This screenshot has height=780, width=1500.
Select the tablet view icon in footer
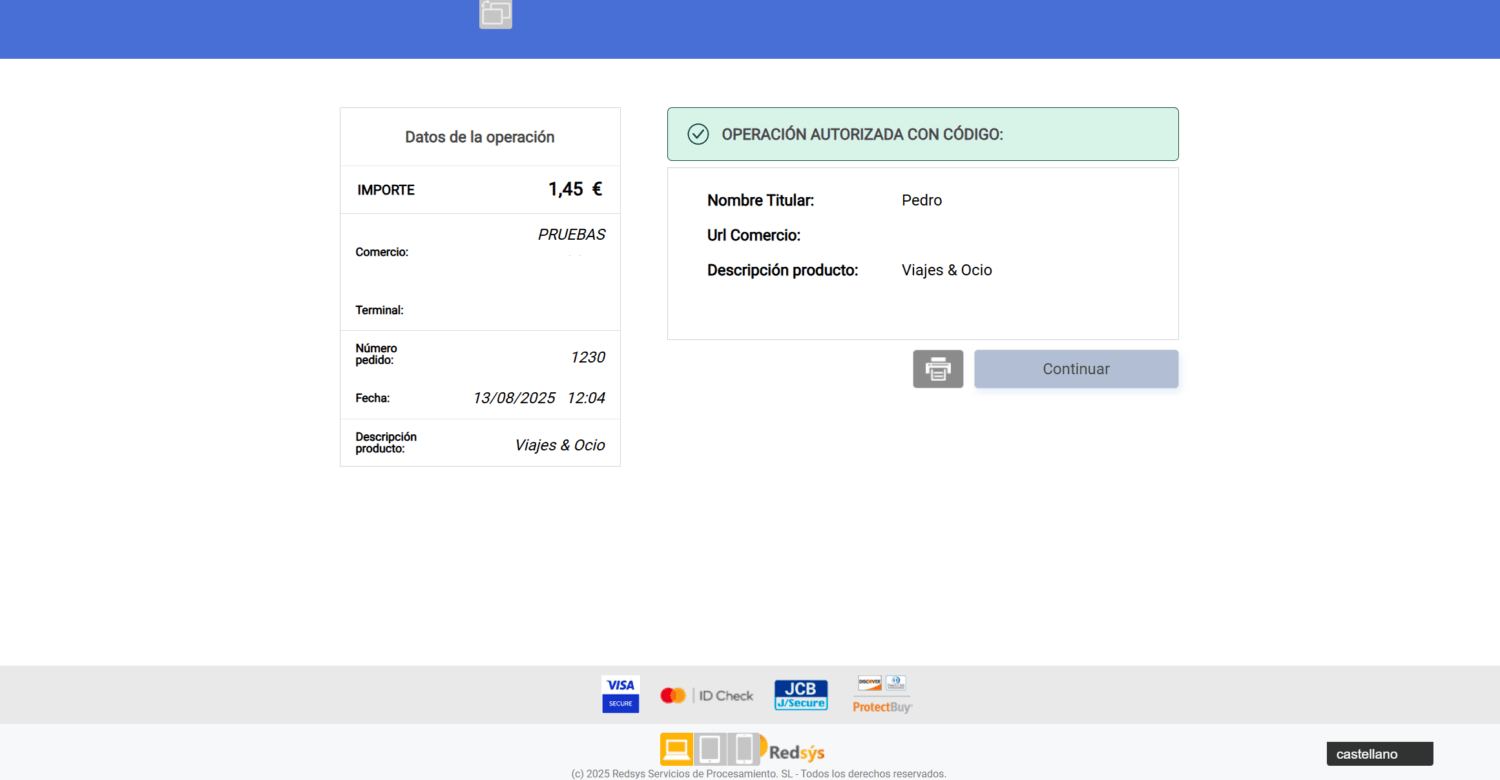(709, 748)
